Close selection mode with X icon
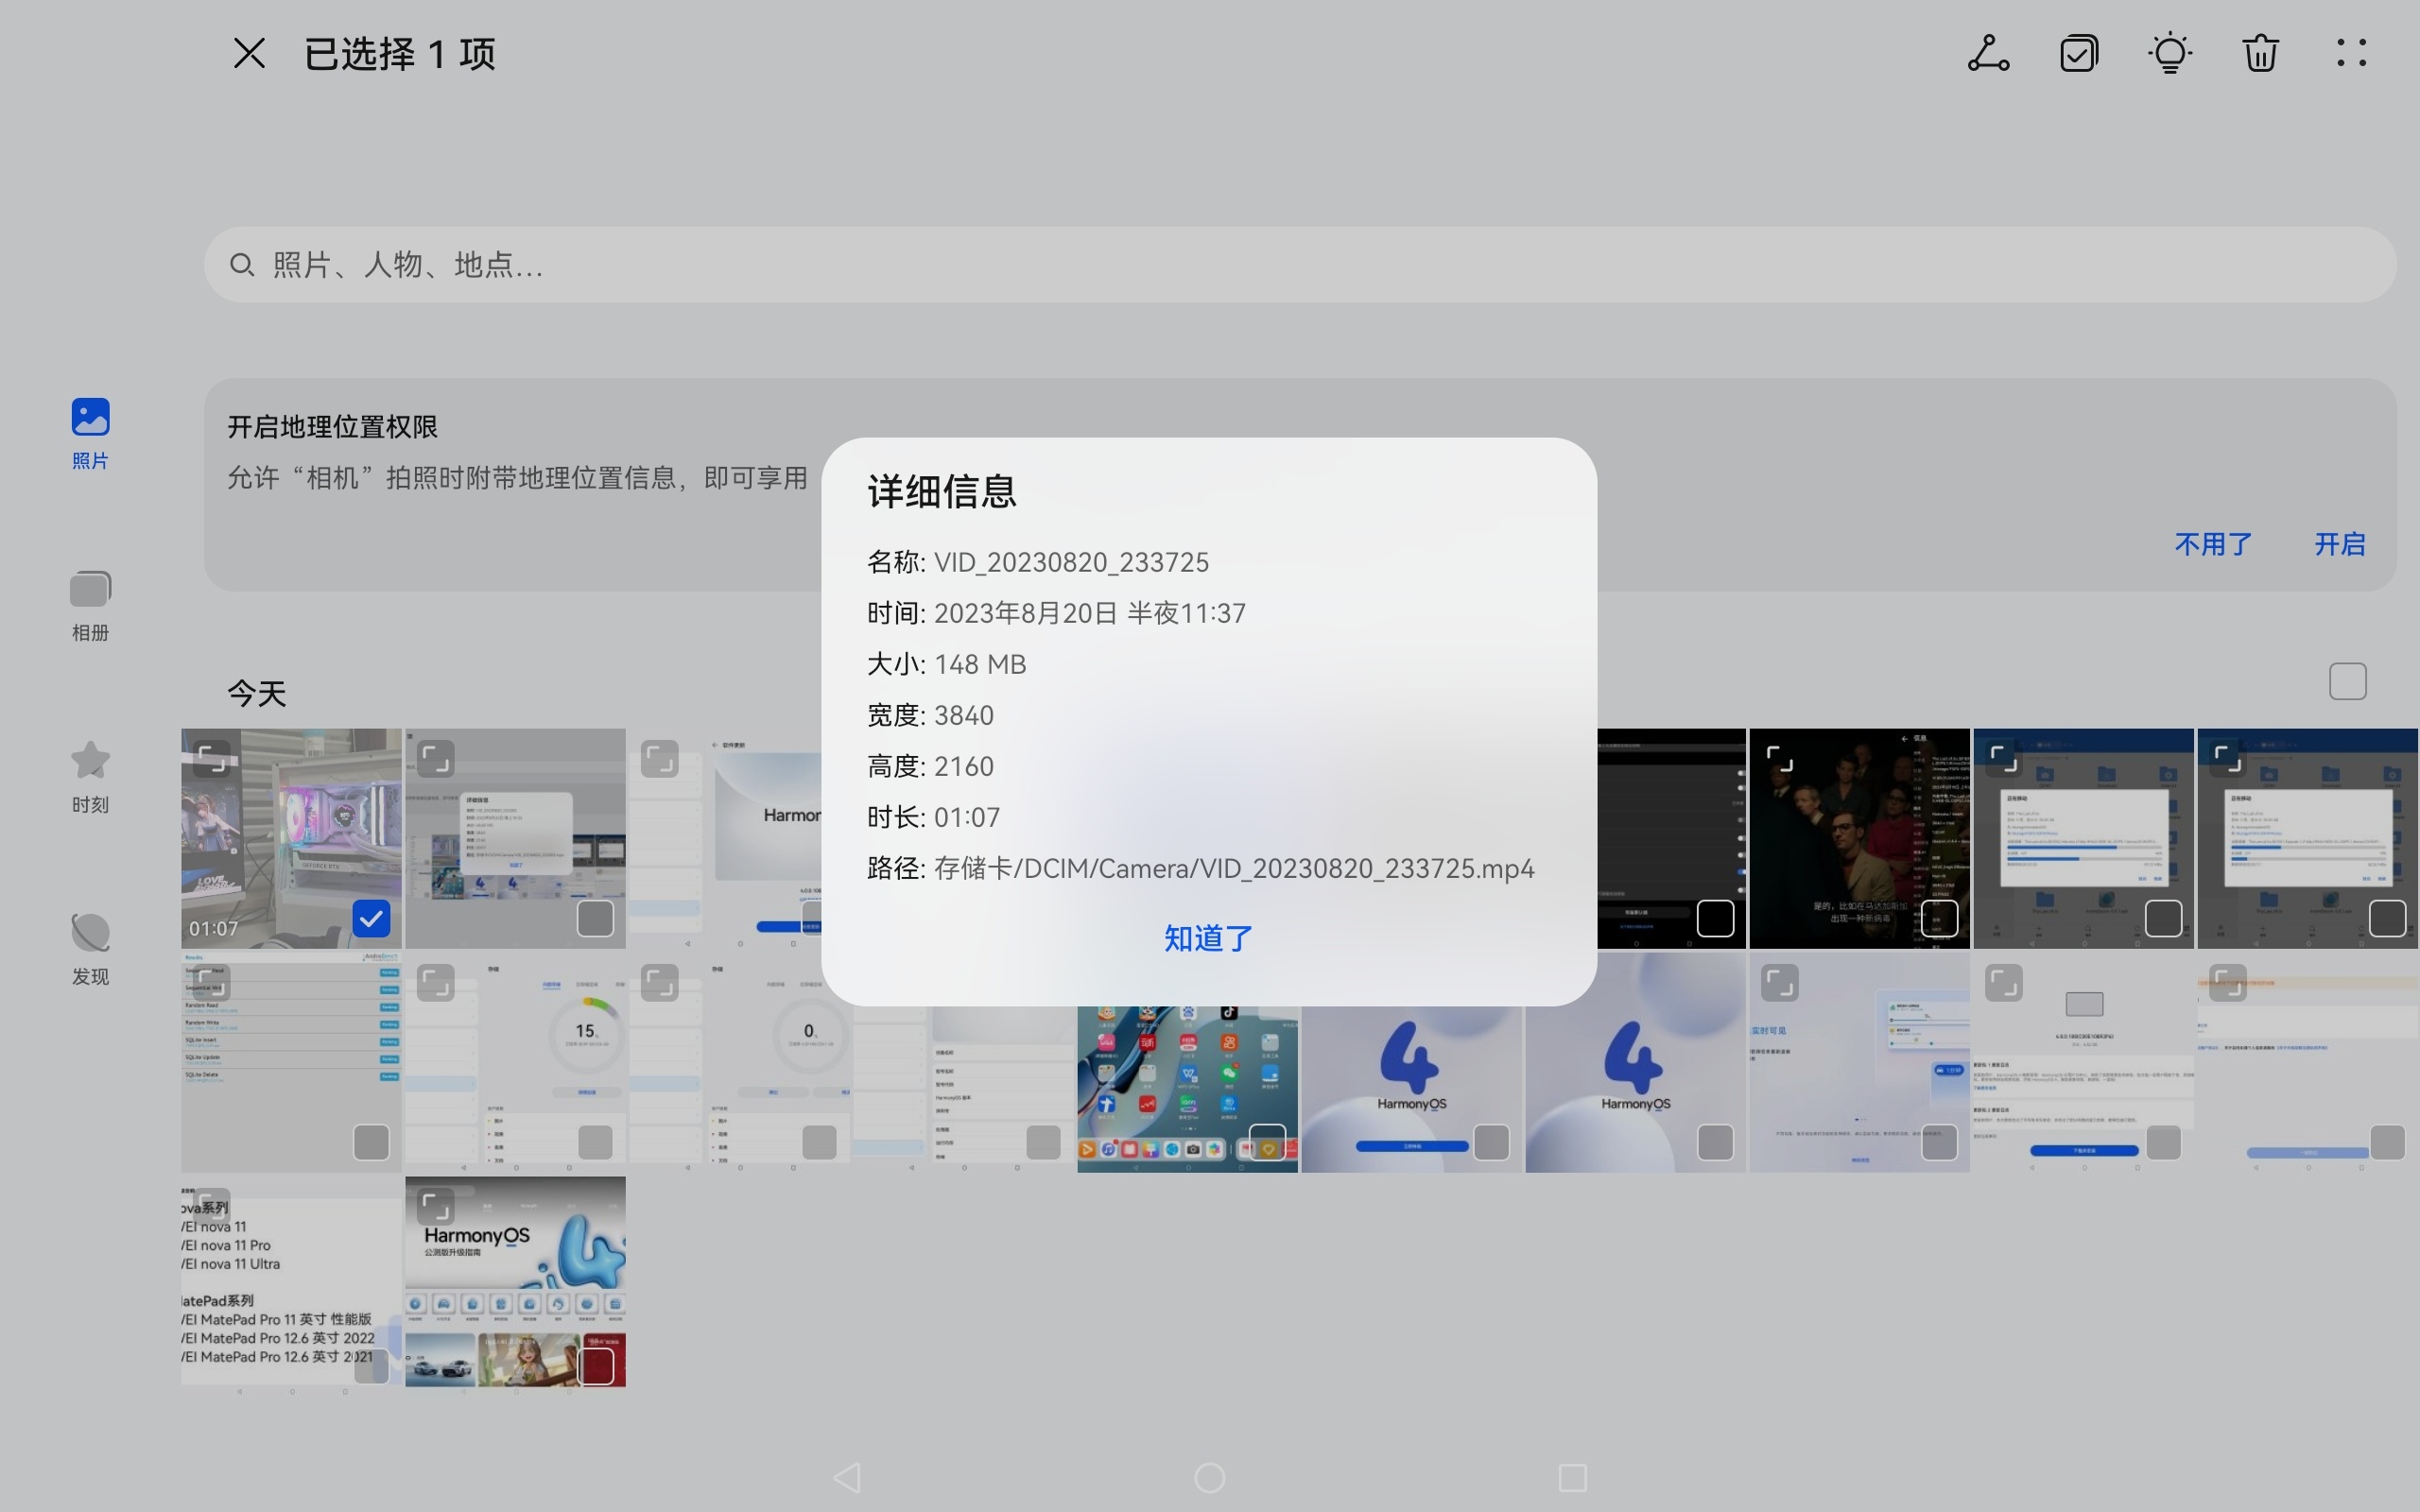Screen dimensions: 2420x1512 (x=249, y=54)
